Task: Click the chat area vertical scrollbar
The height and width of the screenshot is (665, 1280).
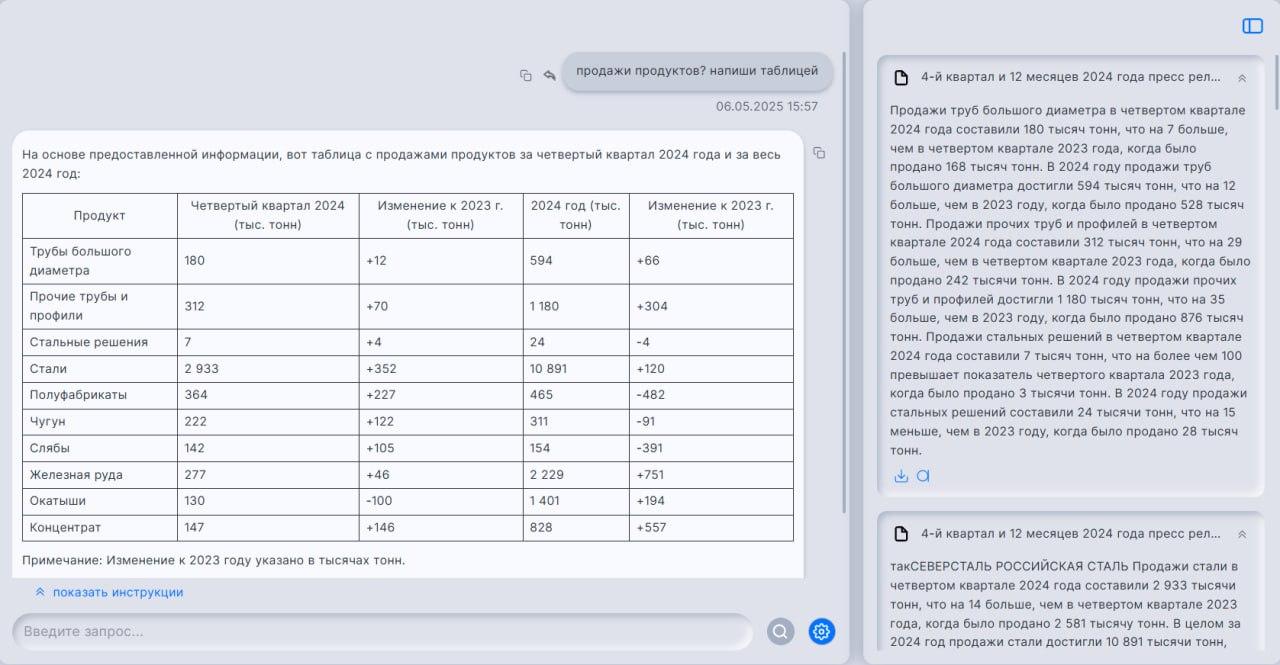Action: [x=846, y=280]
